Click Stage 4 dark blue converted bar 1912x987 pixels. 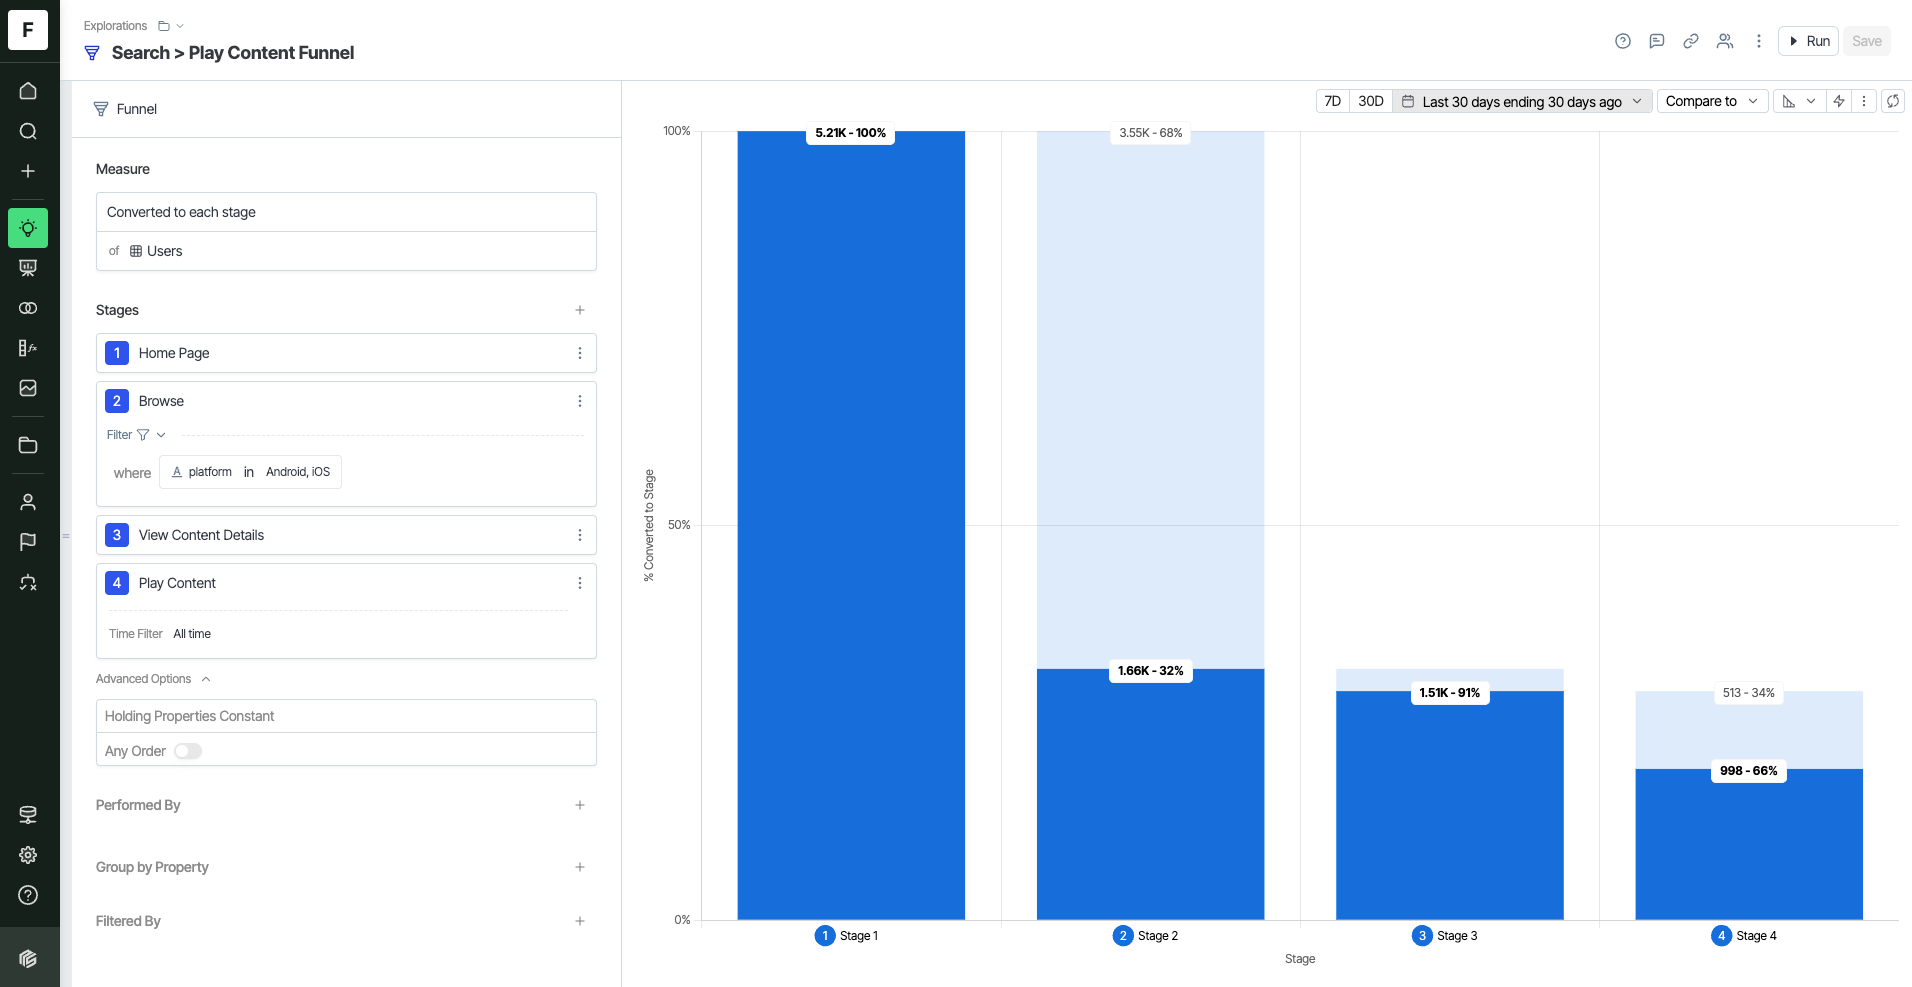tap(1749, 844)
